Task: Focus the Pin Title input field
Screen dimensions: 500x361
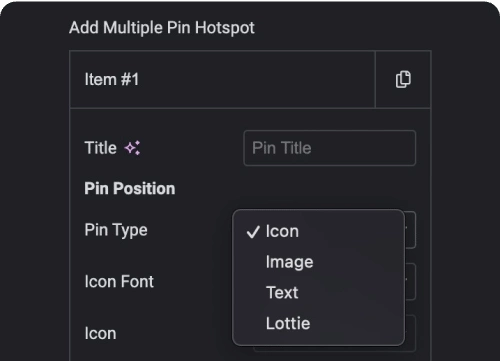Action: 330,148
